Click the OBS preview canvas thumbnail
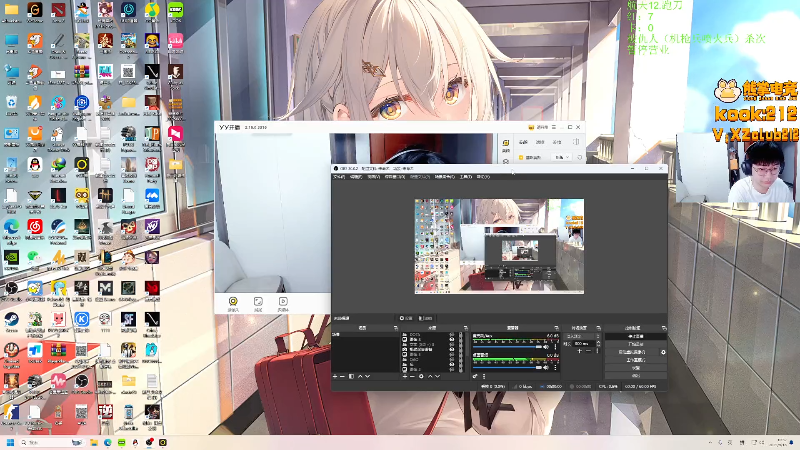The width and height of the screenshot is (800, 450). click(x=499, y=246)
